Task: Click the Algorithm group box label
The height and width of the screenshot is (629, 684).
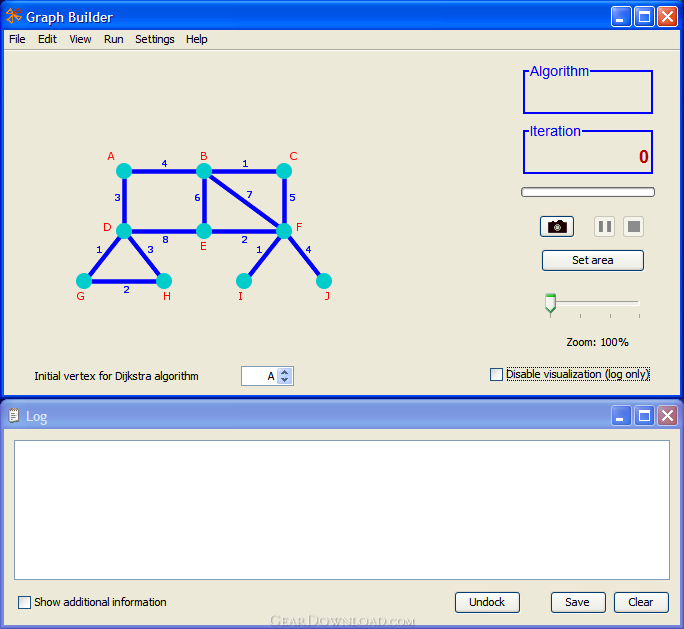Action: 559,71
